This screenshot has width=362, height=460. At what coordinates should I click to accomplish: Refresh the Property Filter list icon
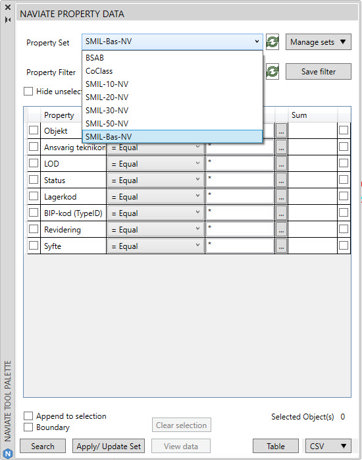(x=272, y=72)
